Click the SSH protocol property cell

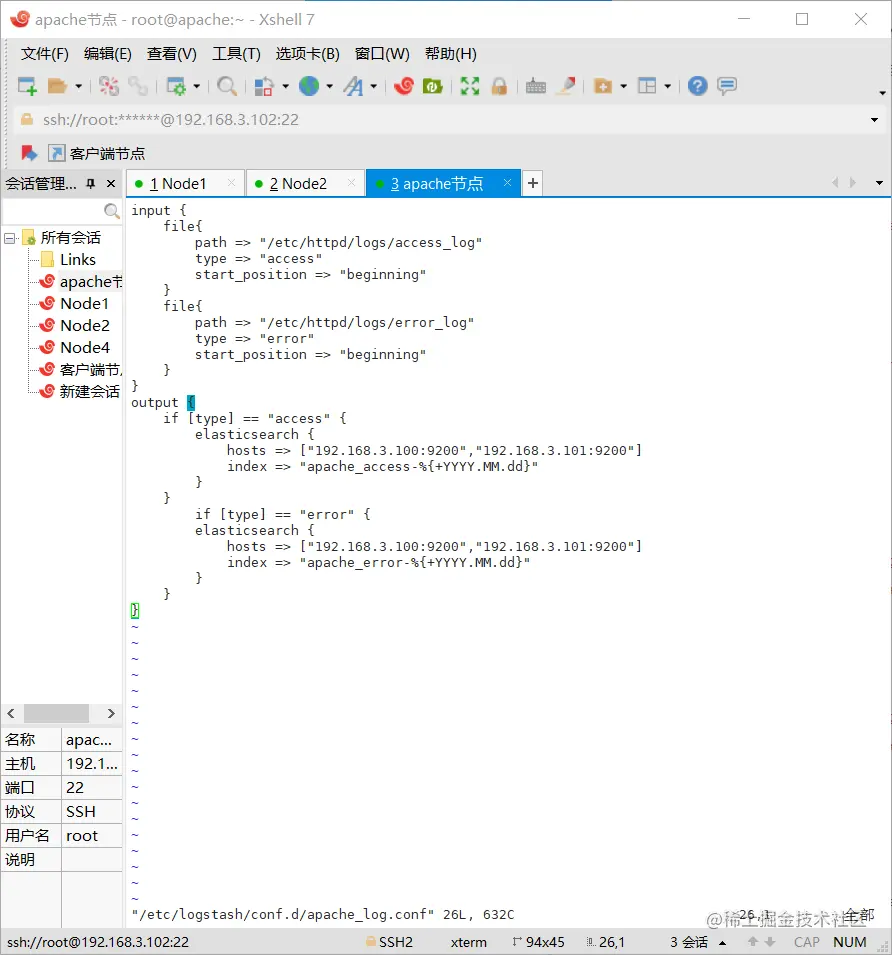pyautogui.click(x=92, y=812)
